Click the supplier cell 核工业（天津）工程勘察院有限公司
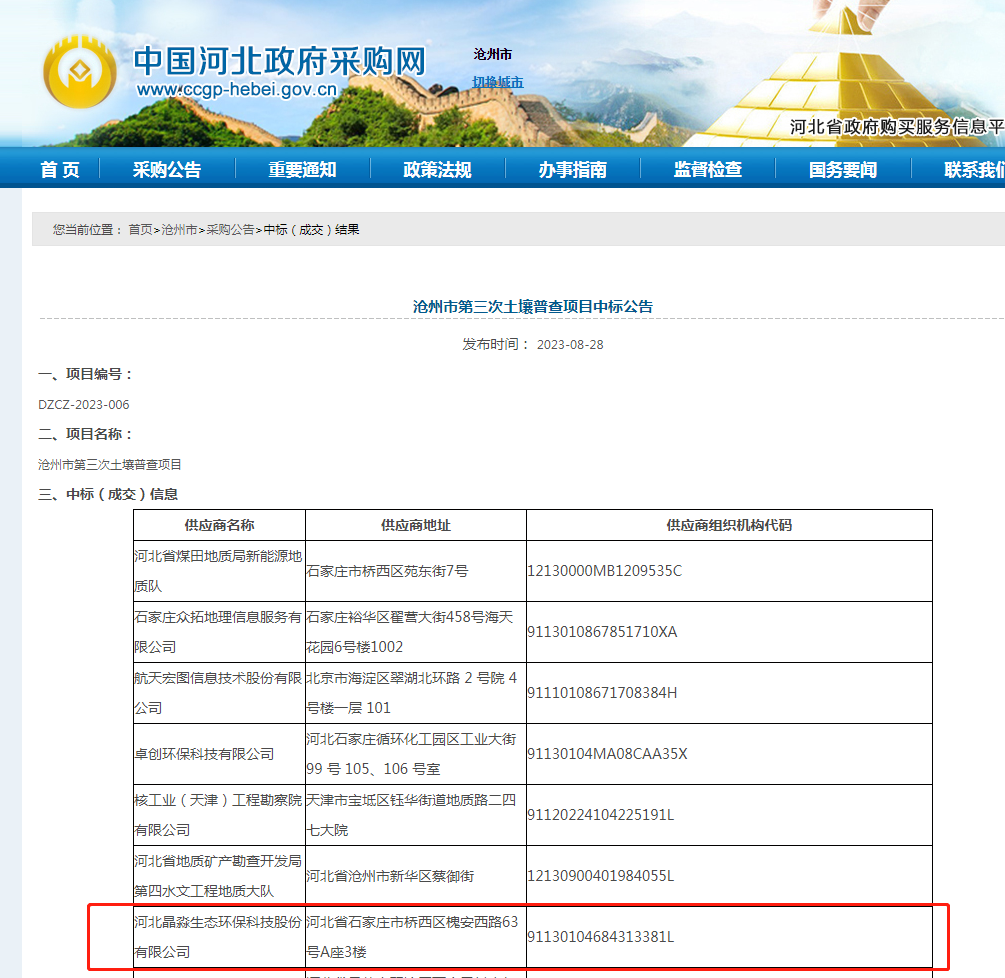Screen dimensions: 1005x978 pos(219,815)
